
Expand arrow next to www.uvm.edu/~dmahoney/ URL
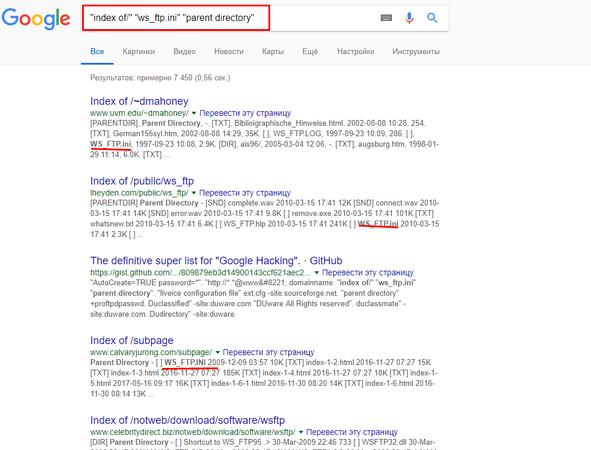pos(194,113)
